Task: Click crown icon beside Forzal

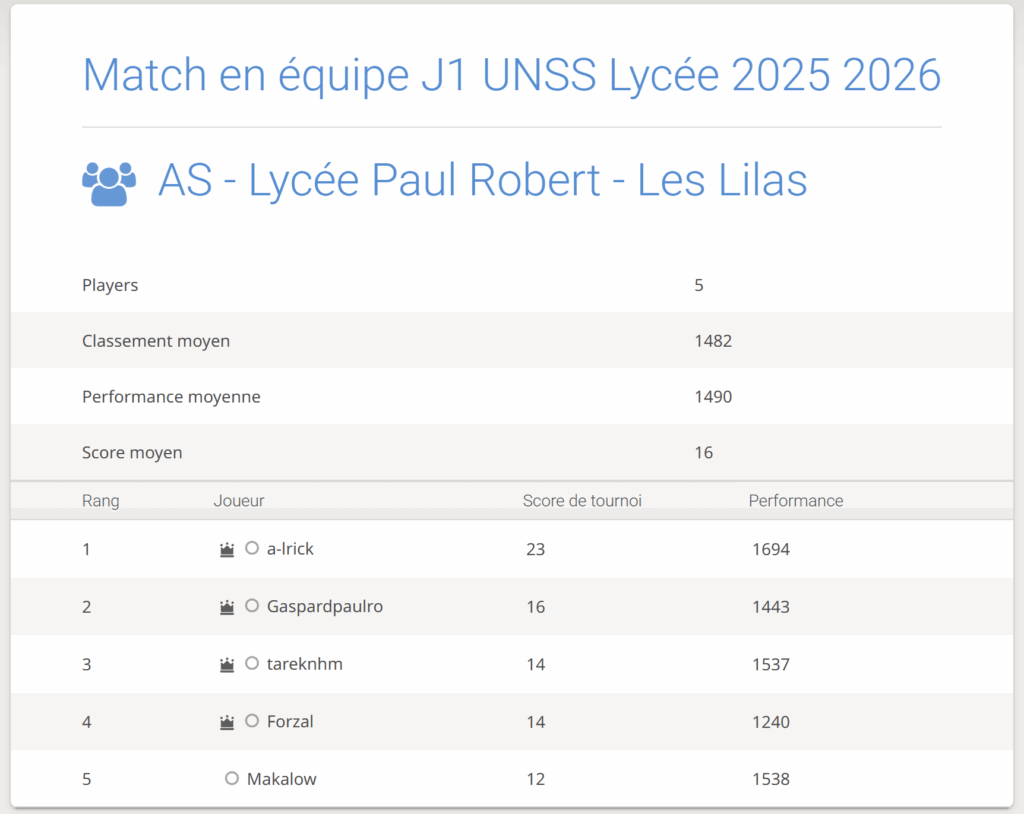Action: tap(227, 722)
